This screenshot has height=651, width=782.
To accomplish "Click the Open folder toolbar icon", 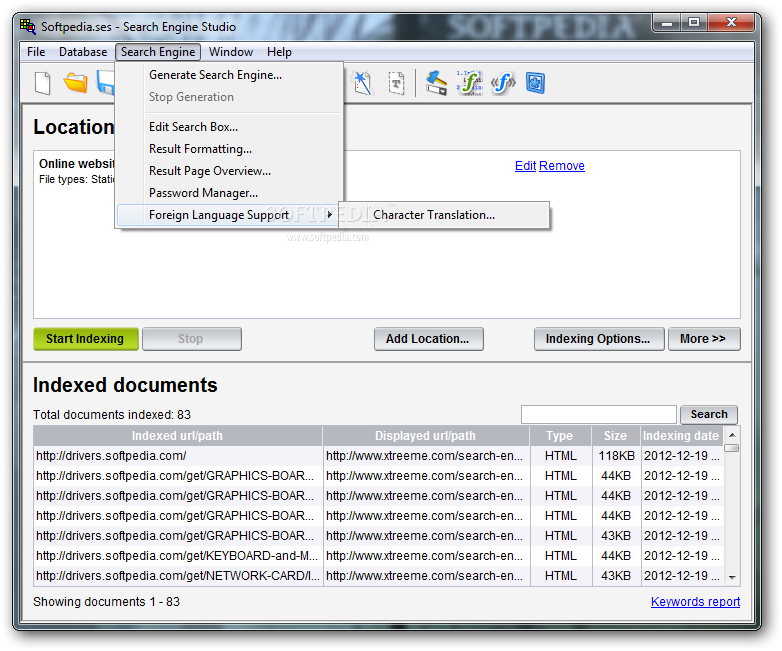I will (75, 83).
